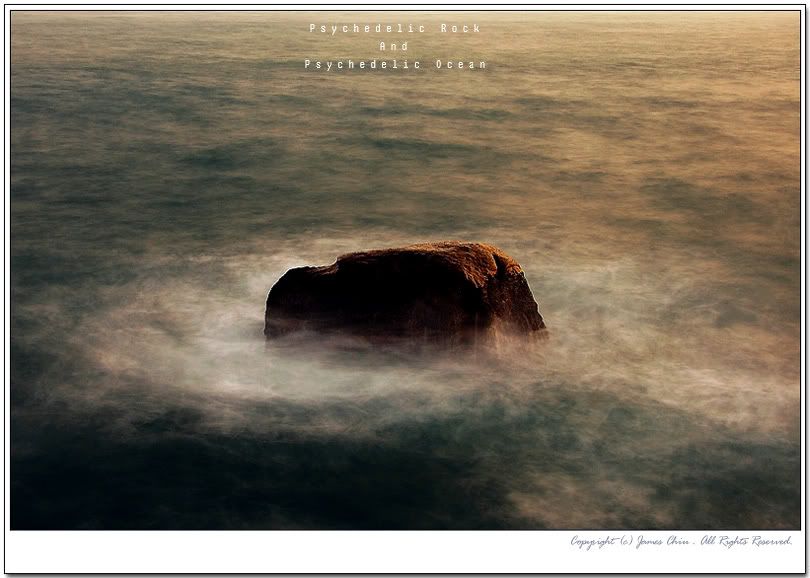The height and width of the screenshot is (578, 810).
Task: Click the James Chin copyright text
Action: 681,541
